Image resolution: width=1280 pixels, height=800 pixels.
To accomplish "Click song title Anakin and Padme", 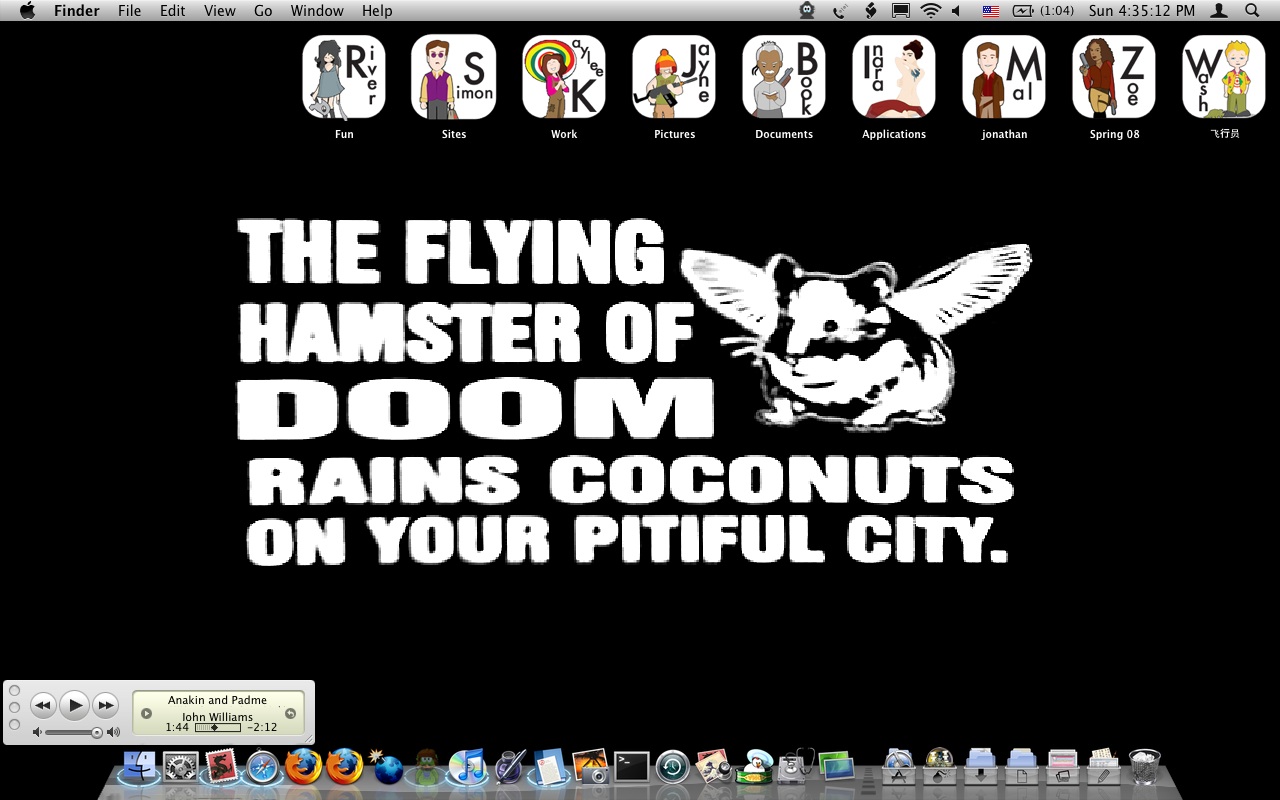I will tap(217, 700).
